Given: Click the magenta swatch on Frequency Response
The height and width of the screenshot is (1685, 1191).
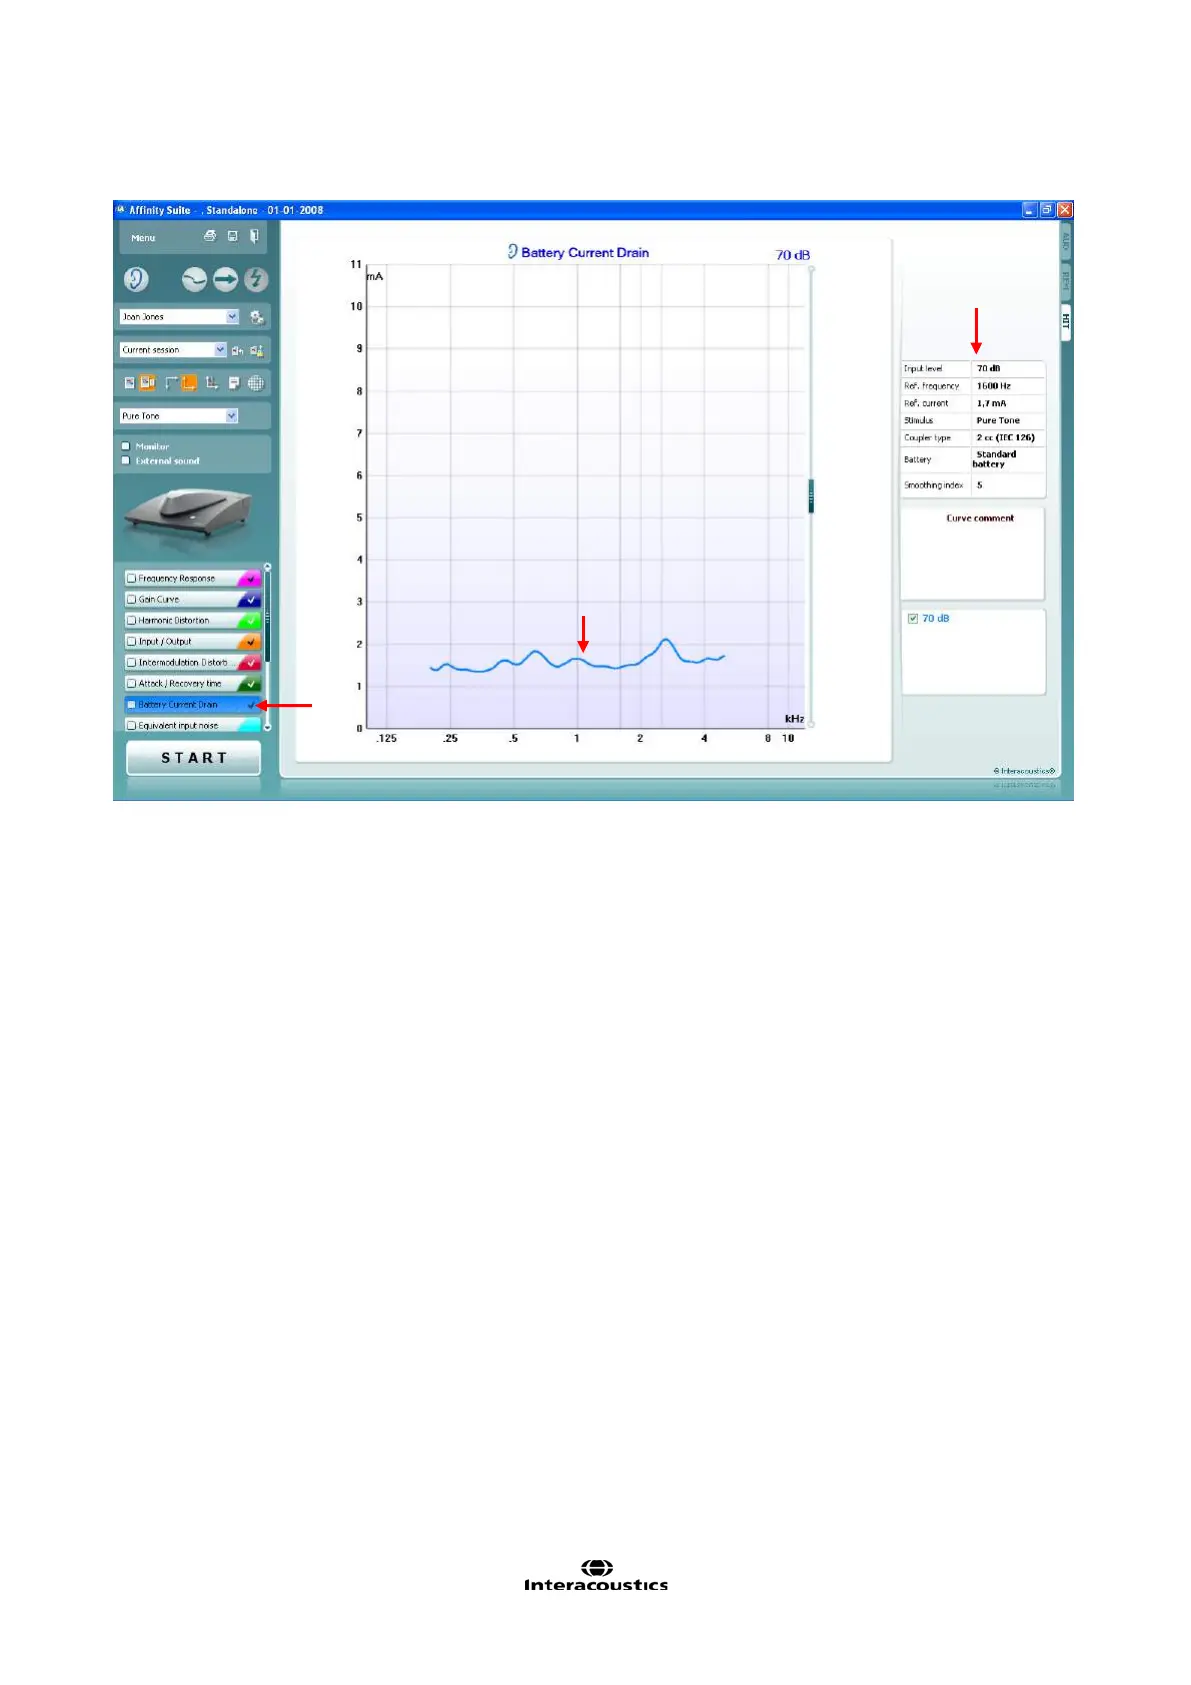Looking at the screenshot, I should coord(250,578).
